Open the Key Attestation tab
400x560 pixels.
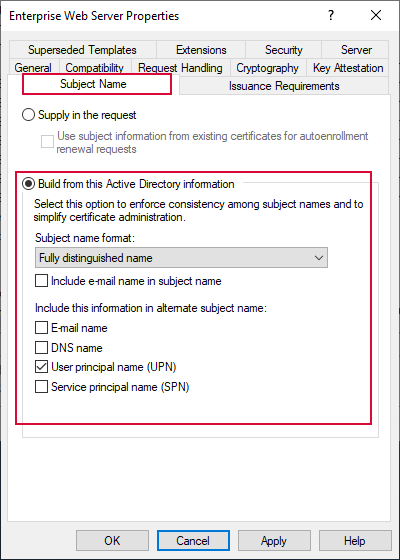tap(348, 68)
